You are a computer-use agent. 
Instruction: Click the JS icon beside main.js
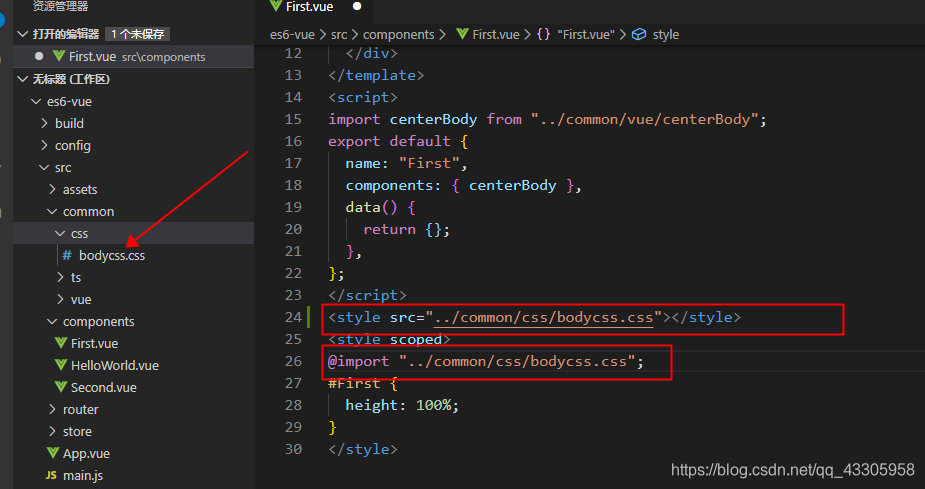pyautogui.click(x=51, y=475)
